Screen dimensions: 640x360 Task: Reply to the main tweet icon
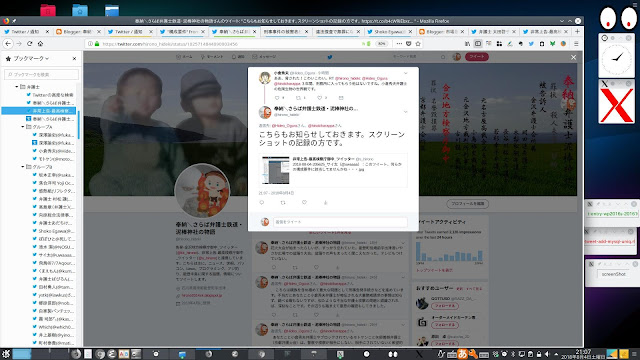[x=262, y=202]
